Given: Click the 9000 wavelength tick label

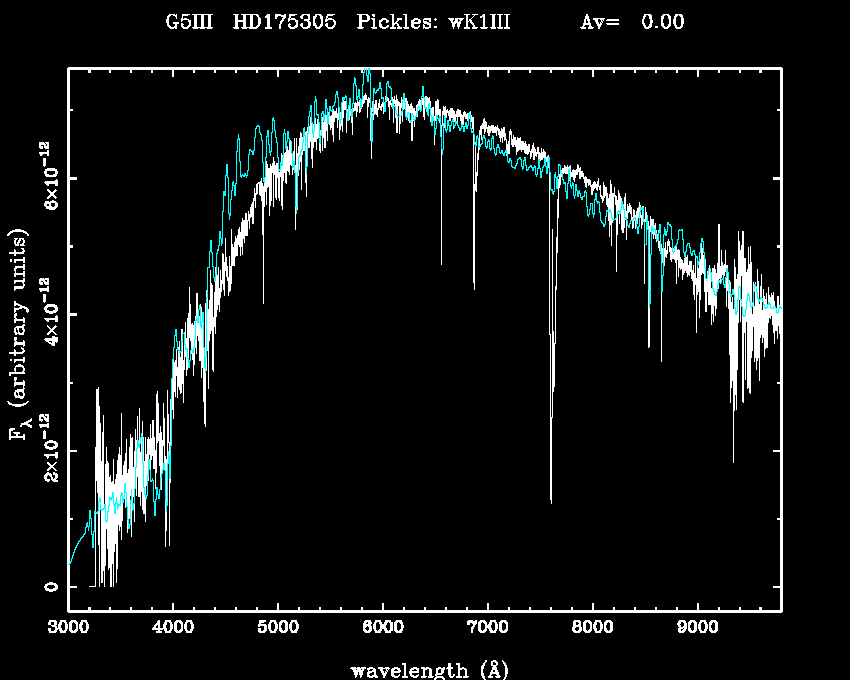Looking at the screenshot, I should [697, 629].
